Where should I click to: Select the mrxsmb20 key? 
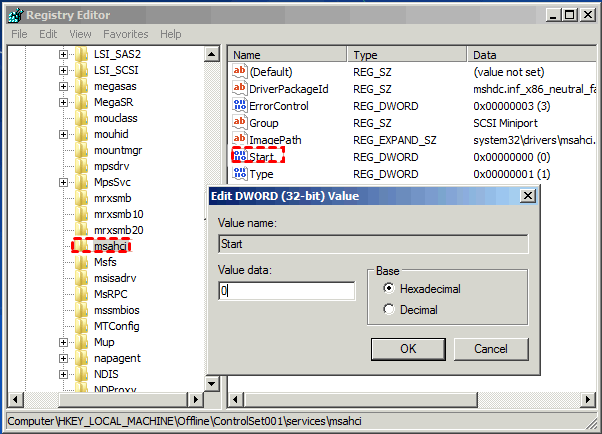point(119,230)
